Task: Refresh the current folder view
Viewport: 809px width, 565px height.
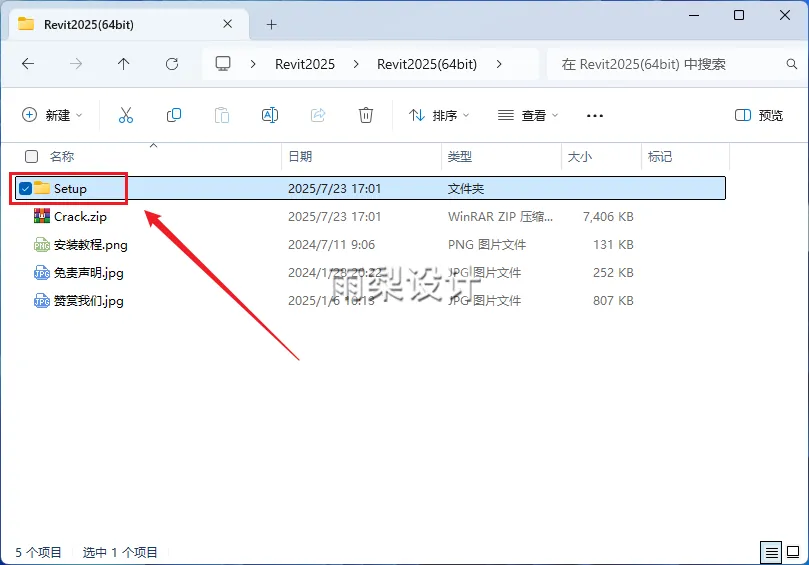Action: [172, 64]
